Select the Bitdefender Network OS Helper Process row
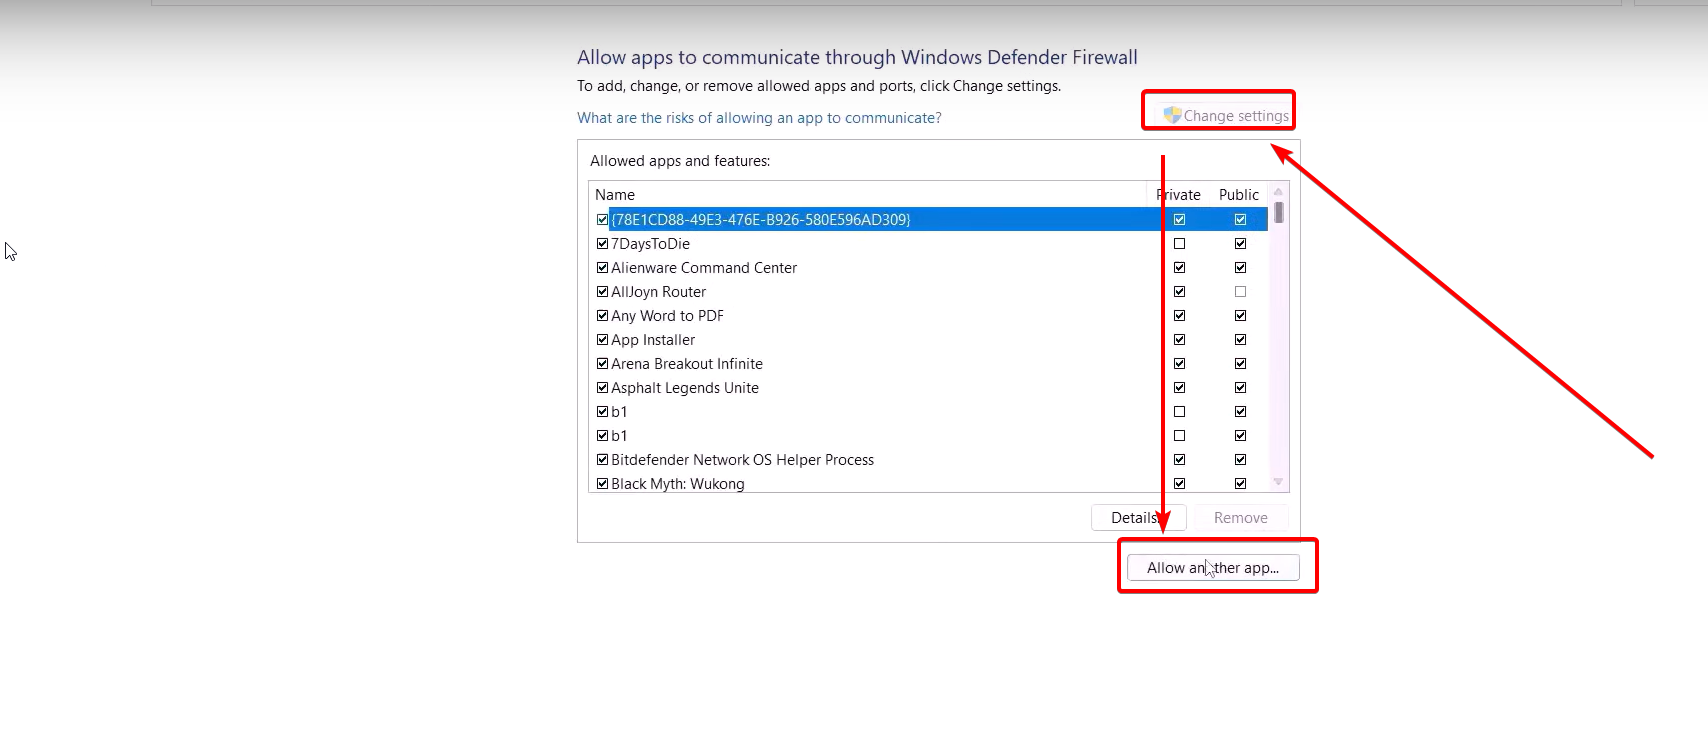Image resolution: width=1708 pixels, height=751 pixels. tap(929, 460)
